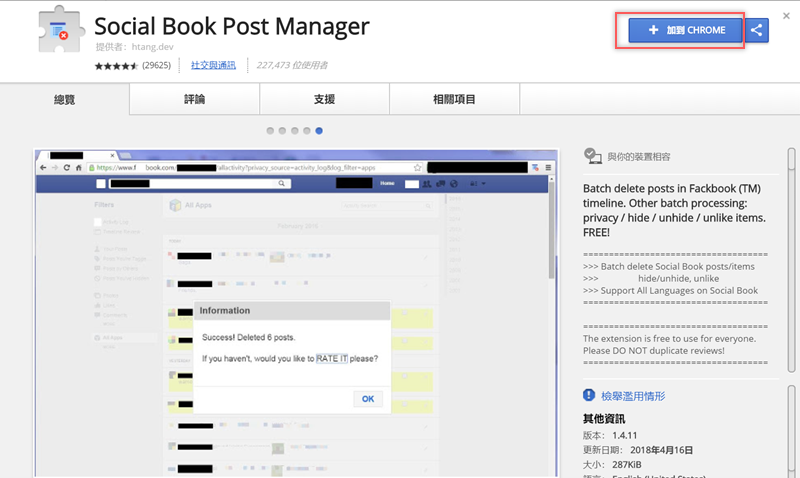Click the 'Please DO NOT duplicate reviews!' text

[654, 351]
